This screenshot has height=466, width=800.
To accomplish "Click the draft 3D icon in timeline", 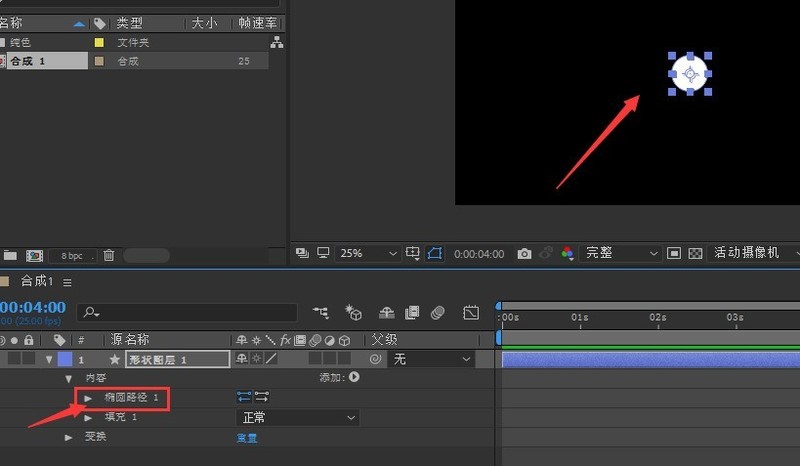I will point(353,312).
